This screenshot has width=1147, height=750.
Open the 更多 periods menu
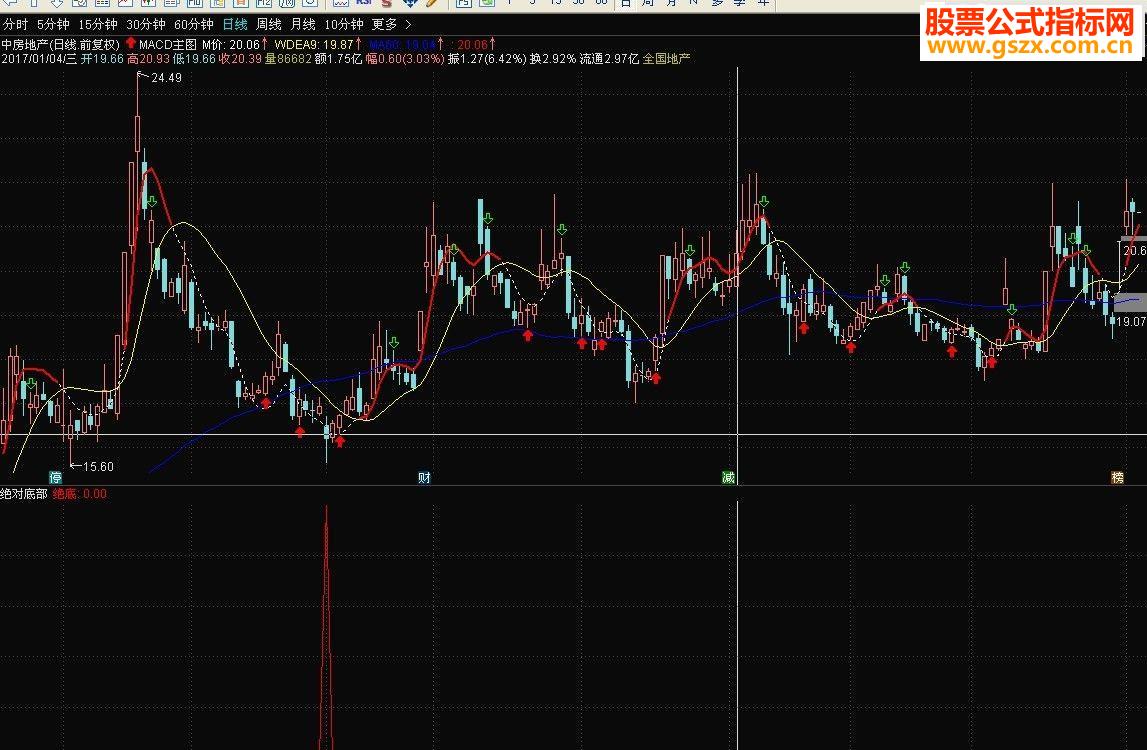coord(385,25)
